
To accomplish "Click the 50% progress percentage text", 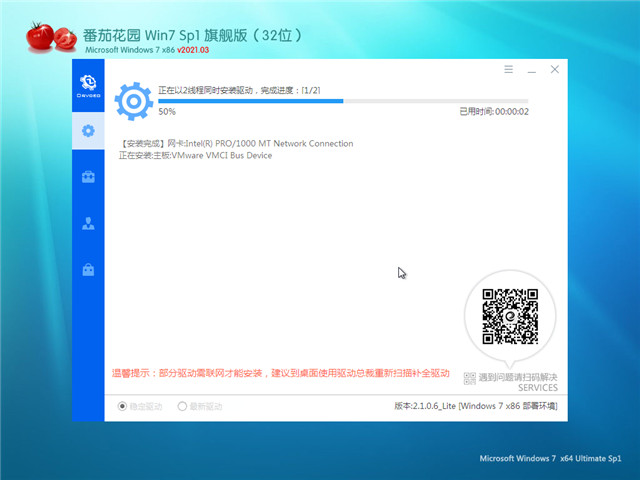I will pyautogui.click(x=167, y=111).
